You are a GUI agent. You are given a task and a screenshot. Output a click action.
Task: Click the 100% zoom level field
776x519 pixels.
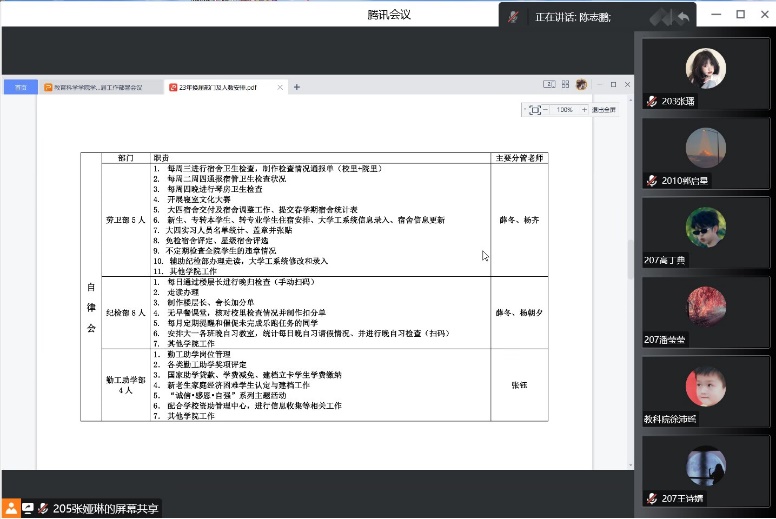point(565,109)
